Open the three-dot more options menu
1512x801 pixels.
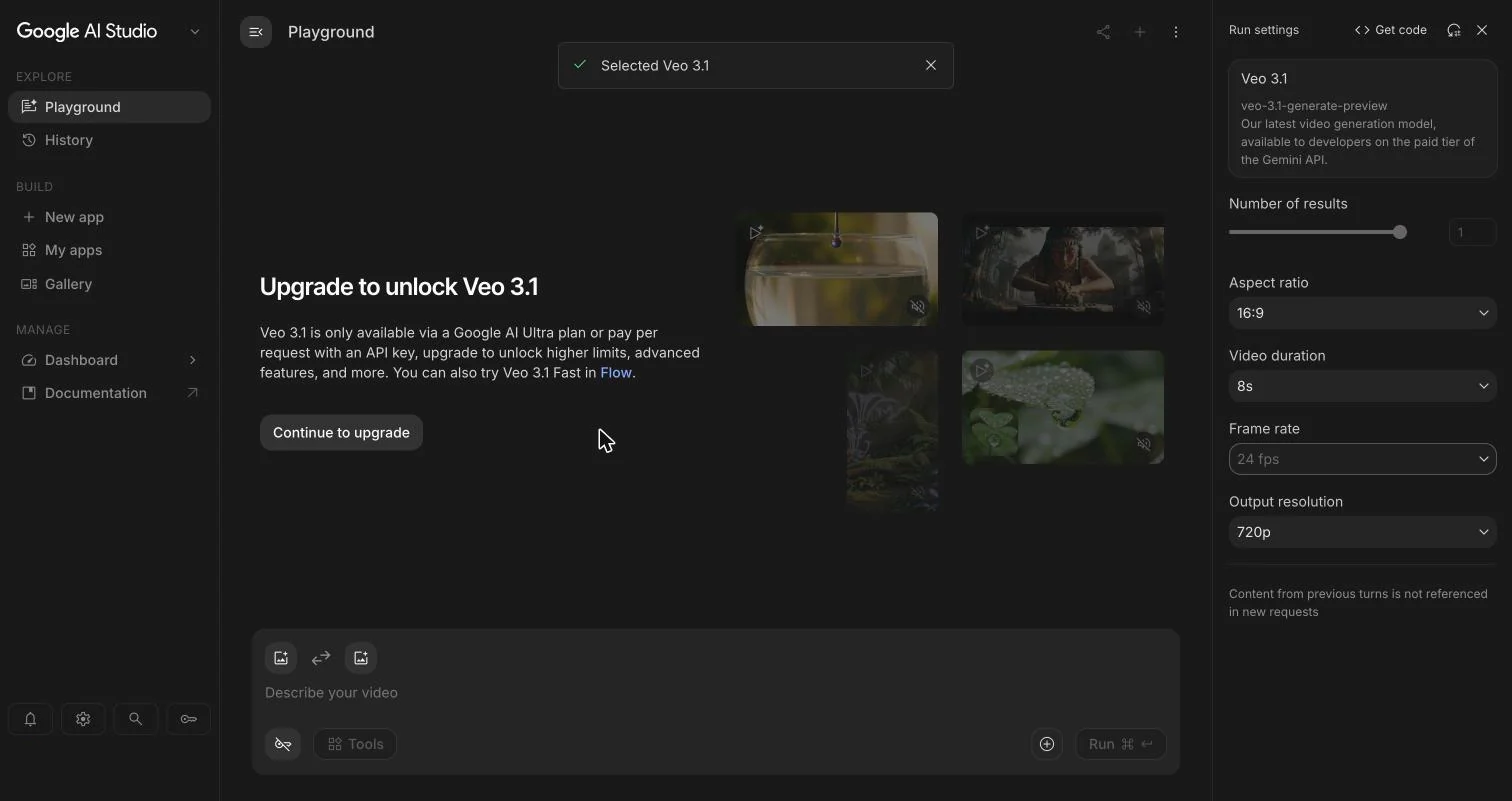(x=1176, y=32)
